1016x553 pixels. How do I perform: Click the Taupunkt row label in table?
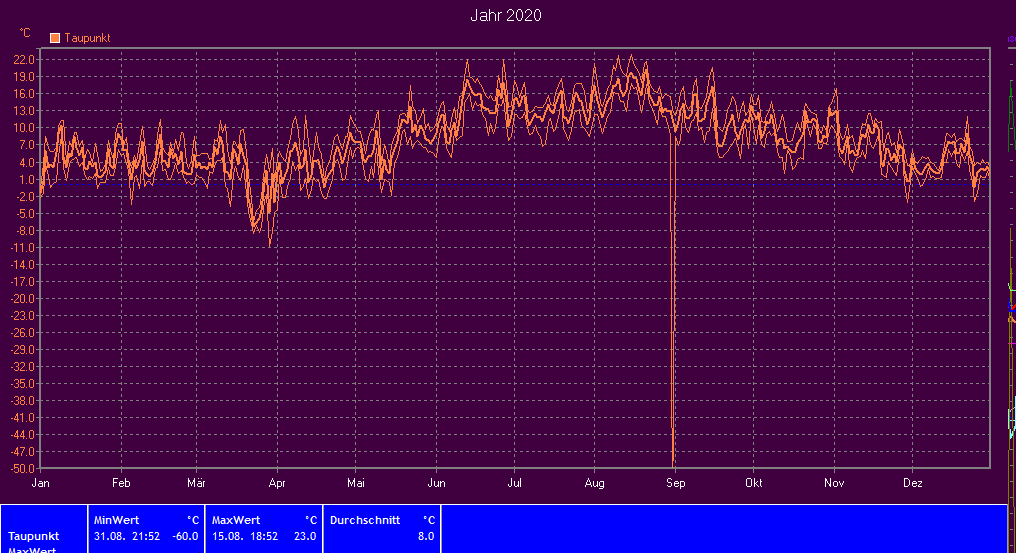pyautogui.click(x=34, y=536)
